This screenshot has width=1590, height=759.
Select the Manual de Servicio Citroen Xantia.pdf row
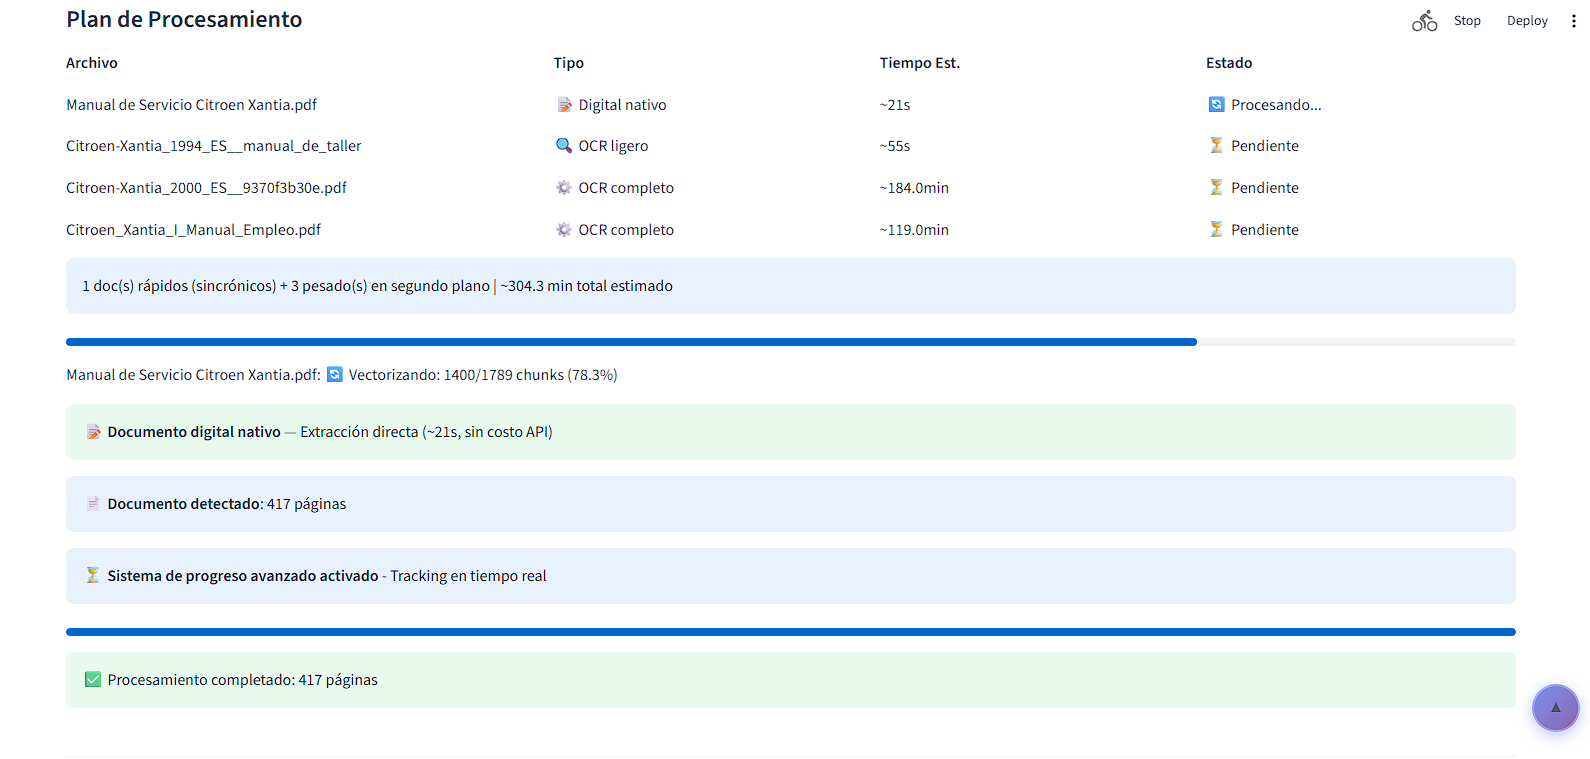coord(191,105)
